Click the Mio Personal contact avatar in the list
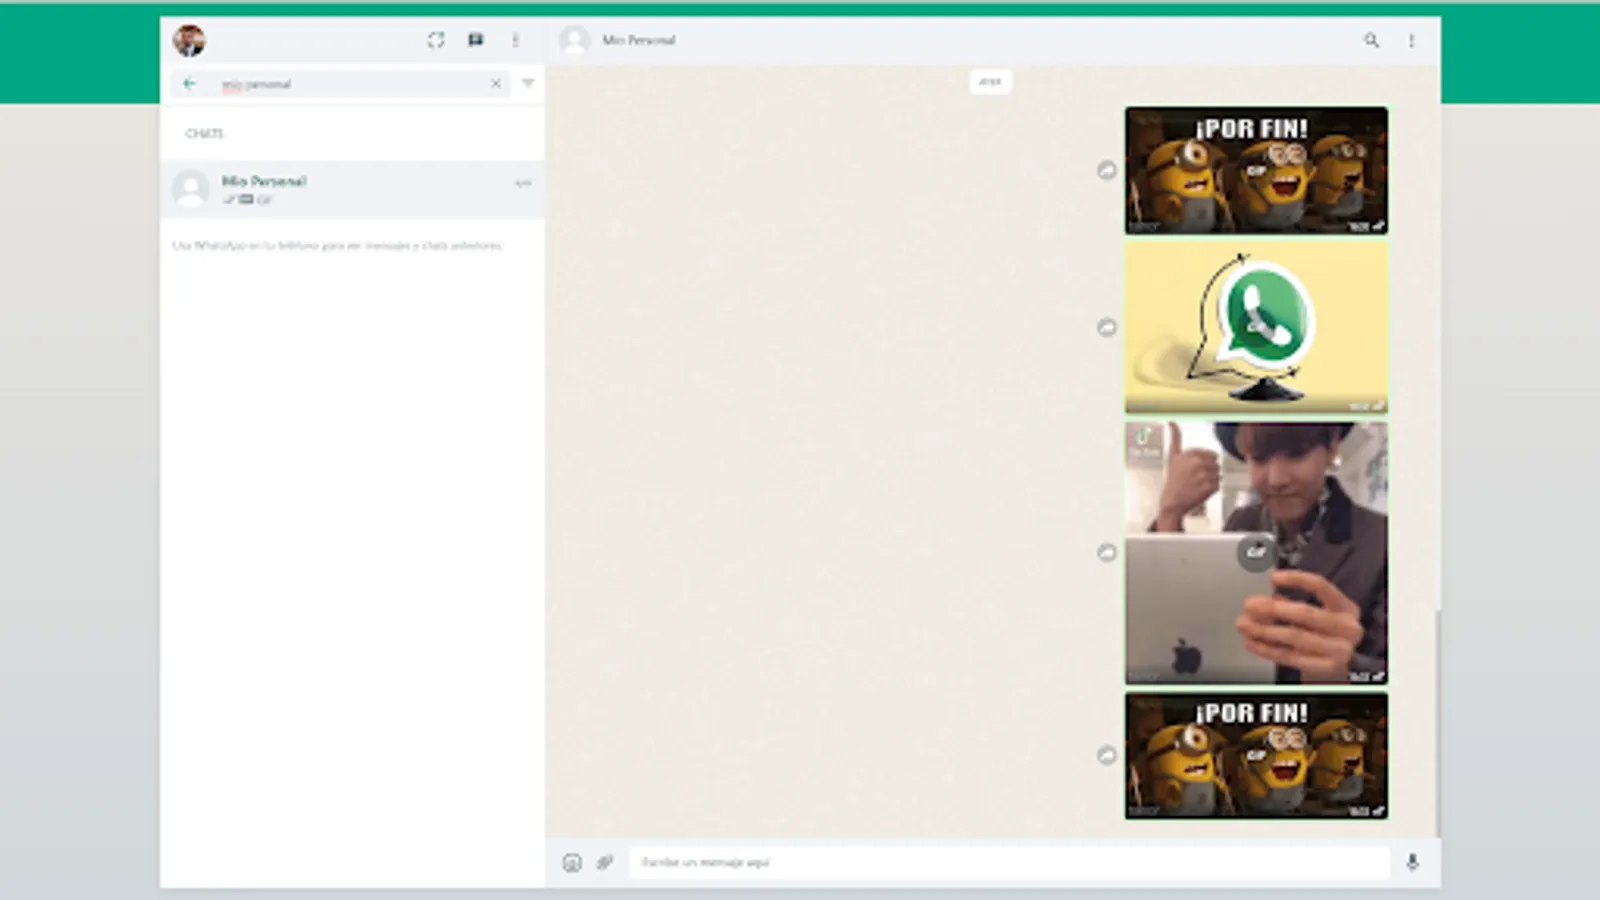Screen dimensions: 1600x900 [190, 189]
